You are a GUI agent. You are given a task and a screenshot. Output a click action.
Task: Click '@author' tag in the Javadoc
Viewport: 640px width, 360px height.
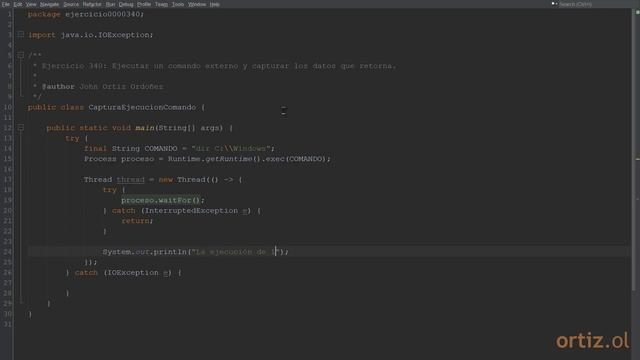point(58,87)
